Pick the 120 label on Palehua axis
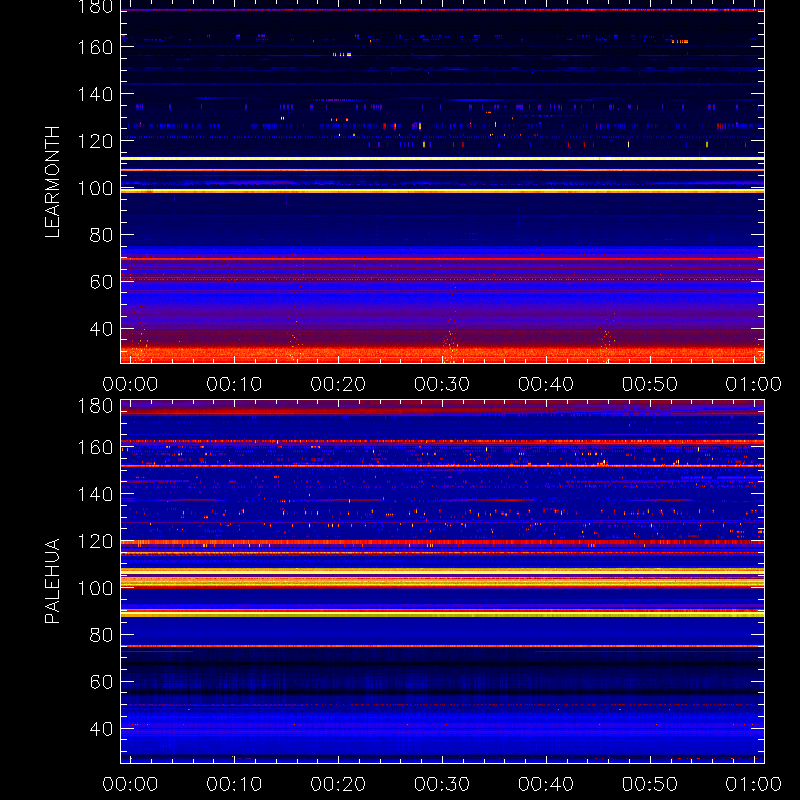Viewport: 800px width, 800px height. click(x=95, y=541)
